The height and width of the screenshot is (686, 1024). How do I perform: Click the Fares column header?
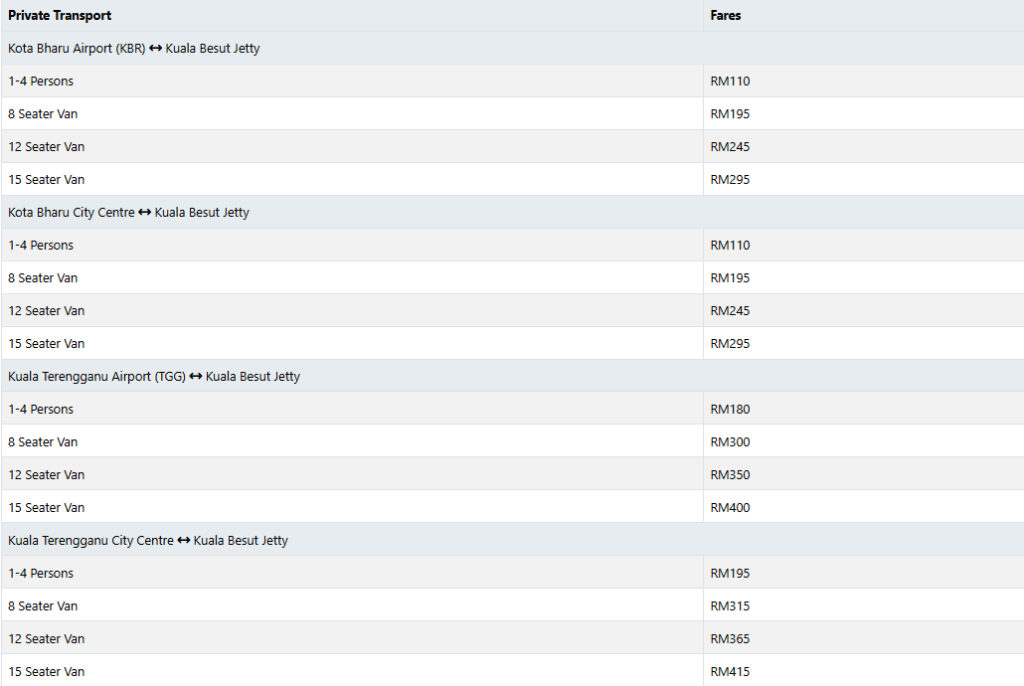(x=726, y=16)
